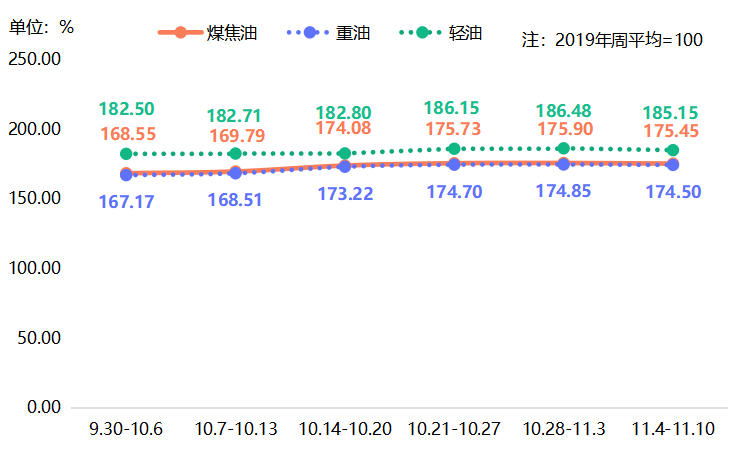Select blue 重油 point for 10.21-10.27

[454, 165]
